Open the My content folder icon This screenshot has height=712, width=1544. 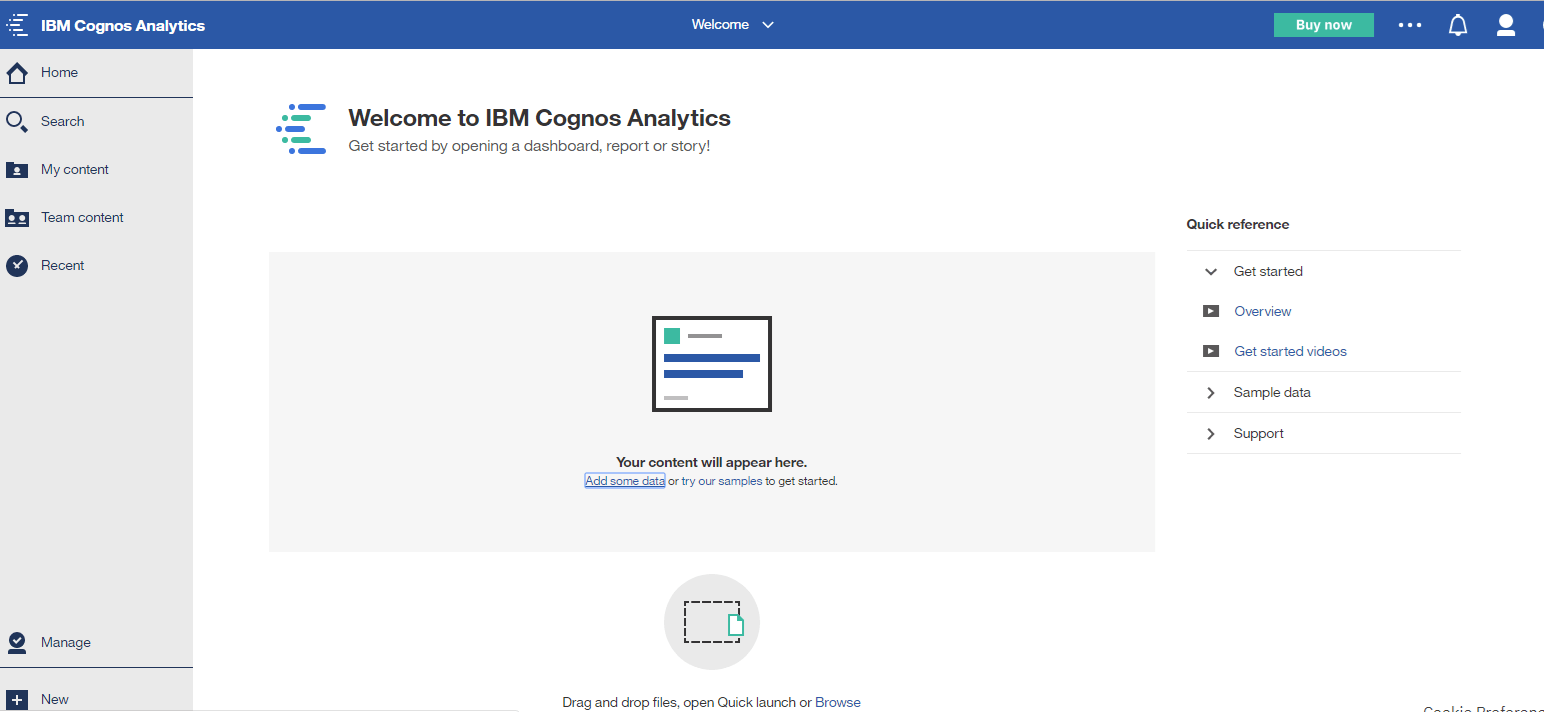[x=17, y=170]
